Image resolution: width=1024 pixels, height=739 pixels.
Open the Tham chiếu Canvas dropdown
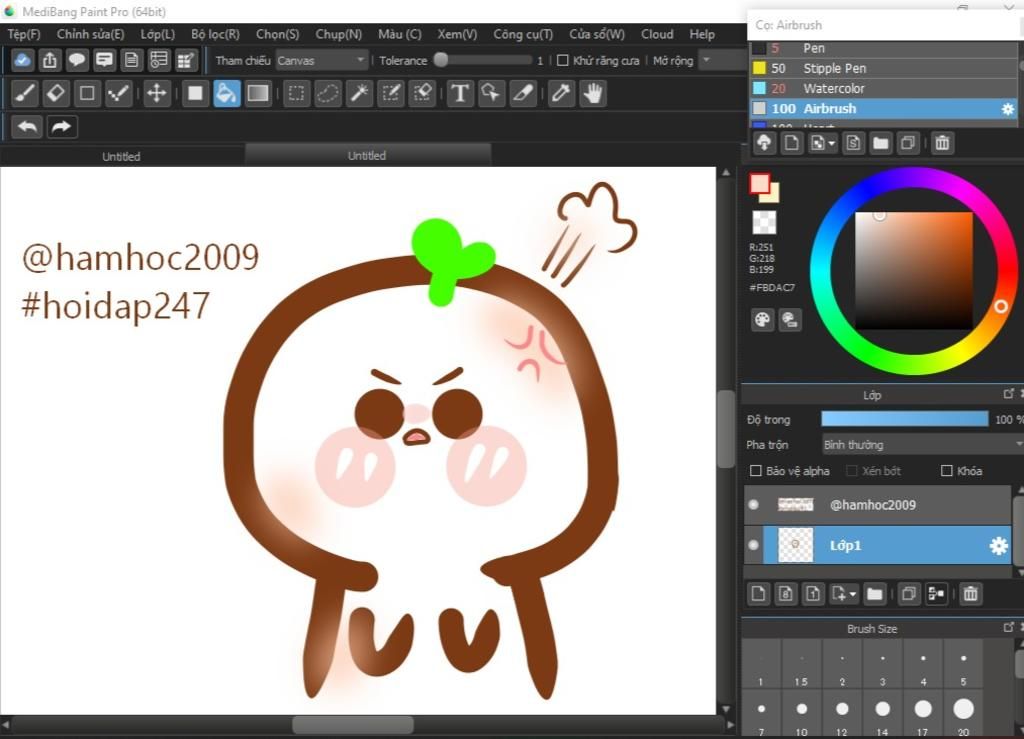coord(322,61)
